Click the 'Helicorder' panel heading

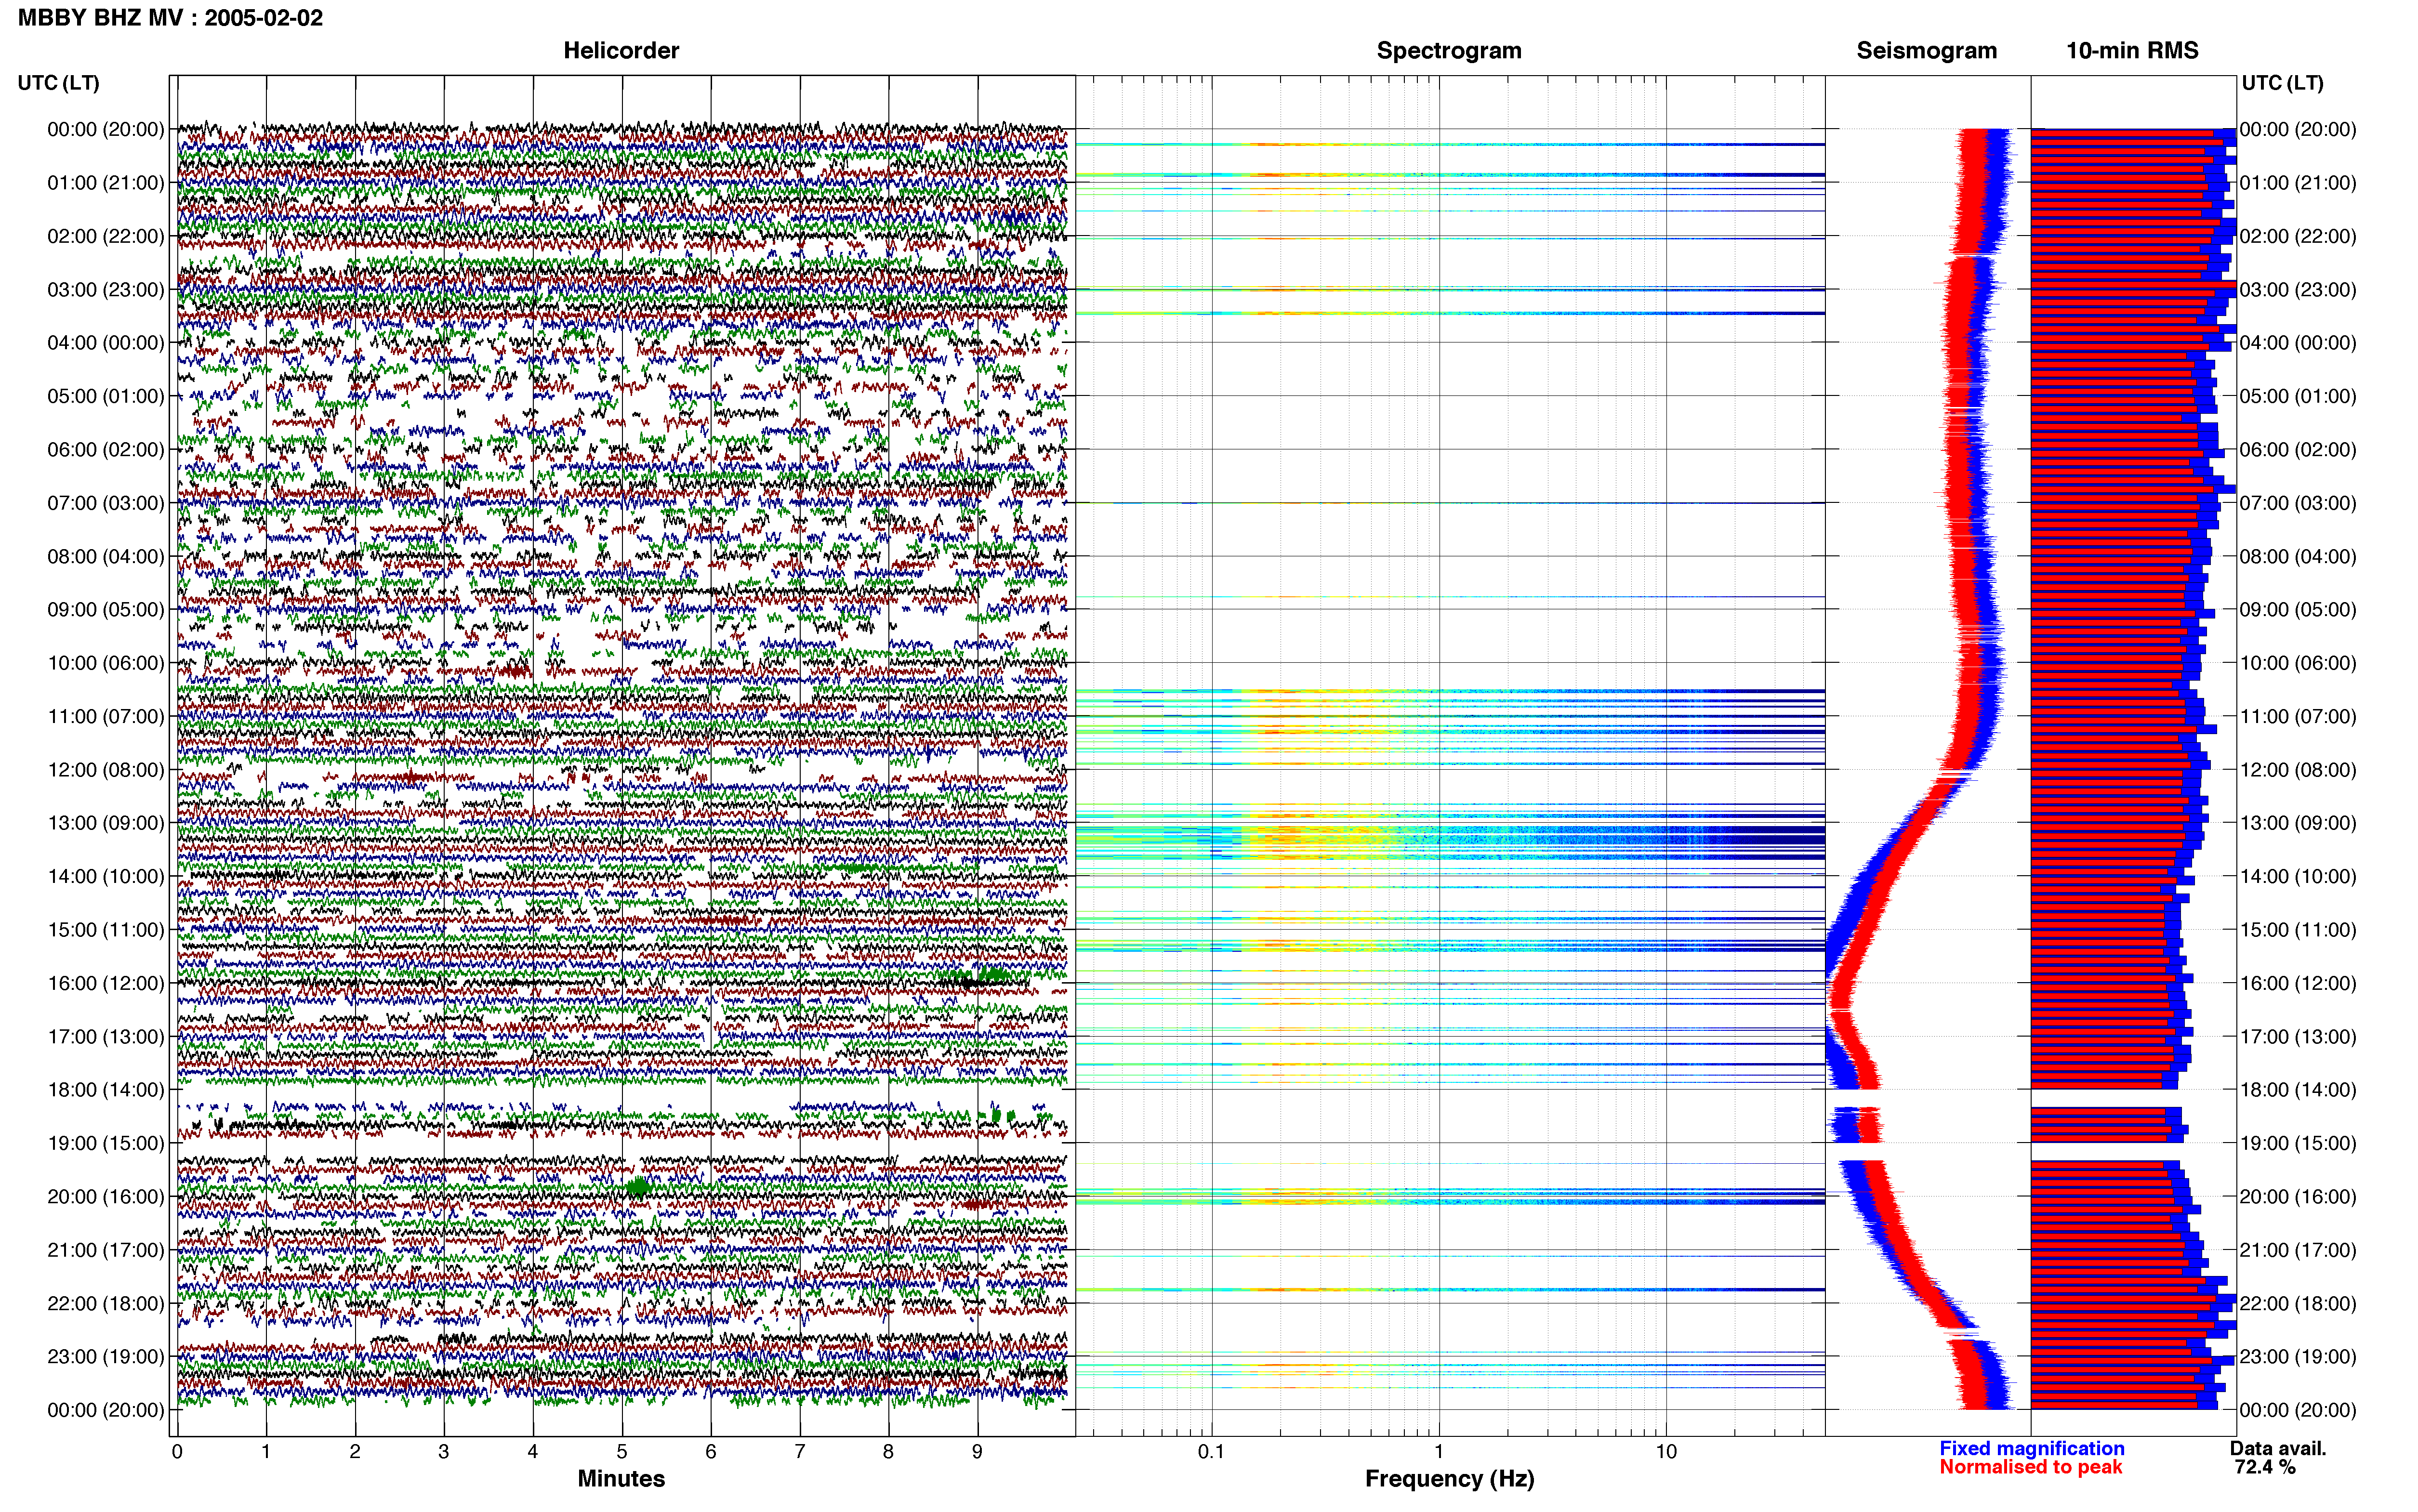point(621,51)
